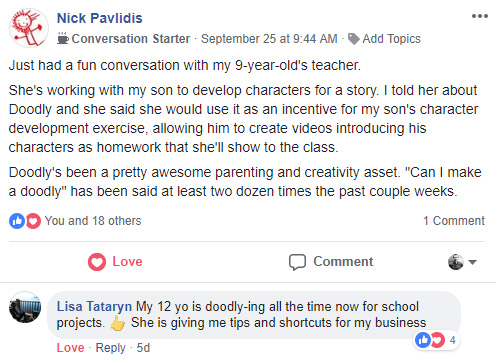This screenshot has width=496, height=364.
Task: Expand the 1 Comment count
Action: pyautogui.click(x=454, y=221)
